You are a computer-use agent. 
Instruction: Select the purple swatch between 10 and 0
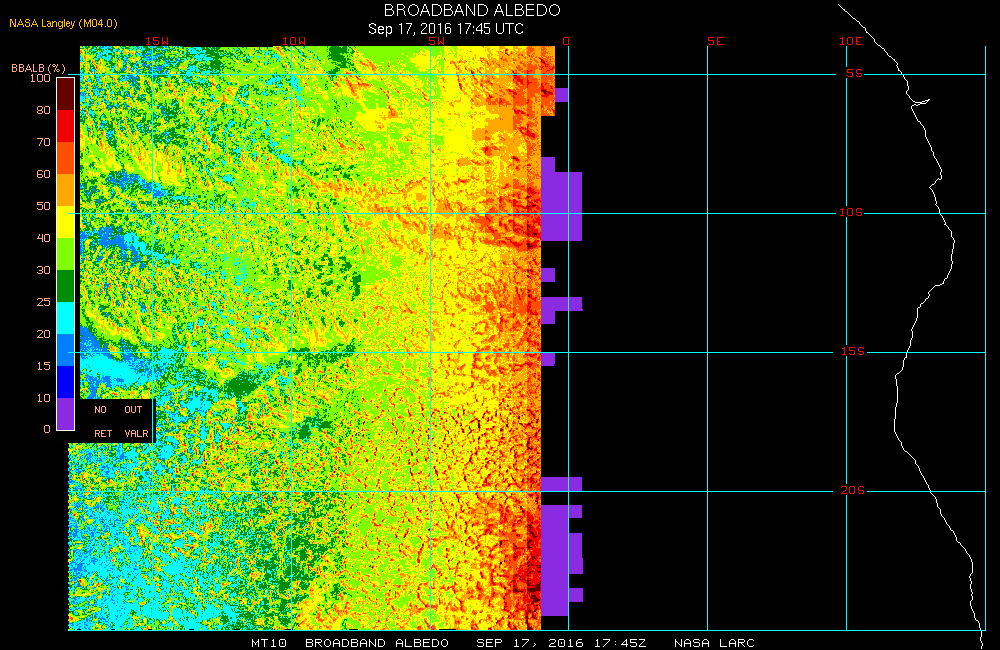point(66,413)
